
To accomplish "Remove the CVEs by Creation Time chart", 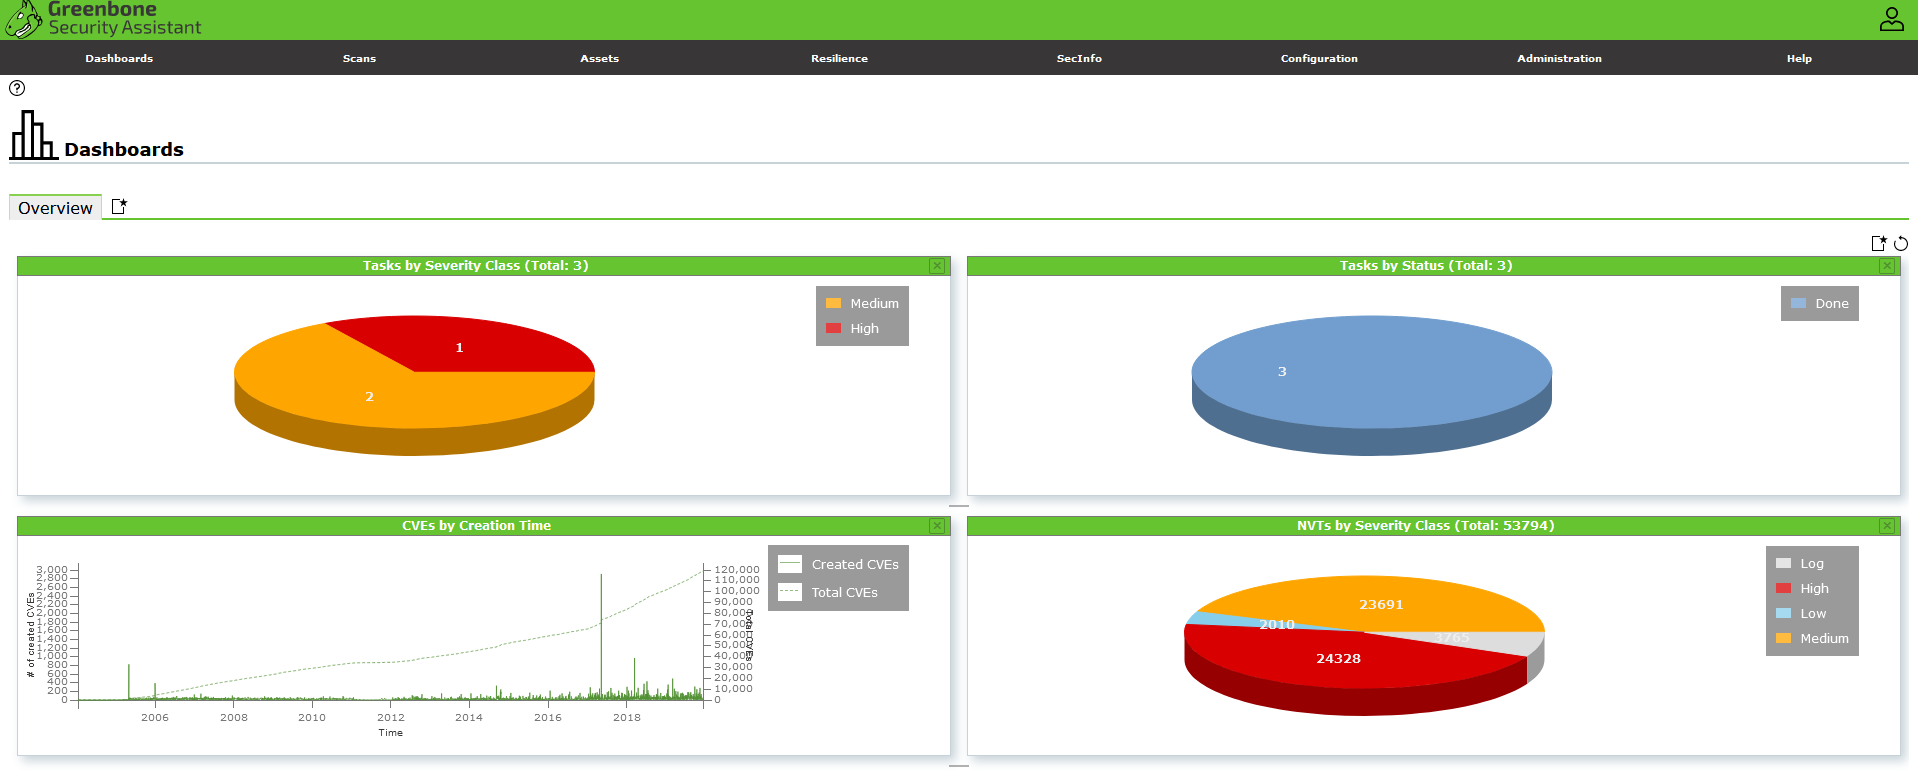I will [x=937, y=526].
